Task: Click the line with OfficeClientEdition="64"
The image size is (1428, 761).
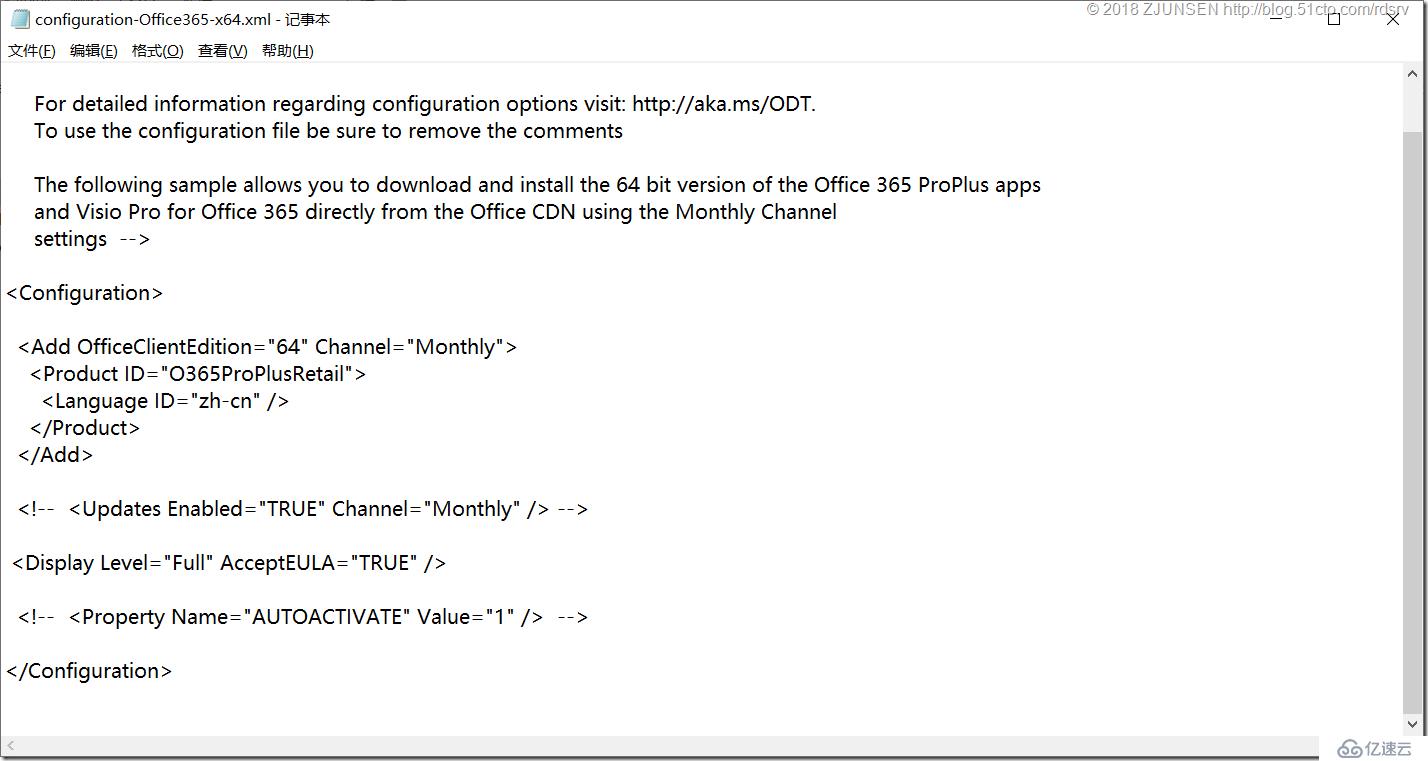Action: tap(267, 347)
